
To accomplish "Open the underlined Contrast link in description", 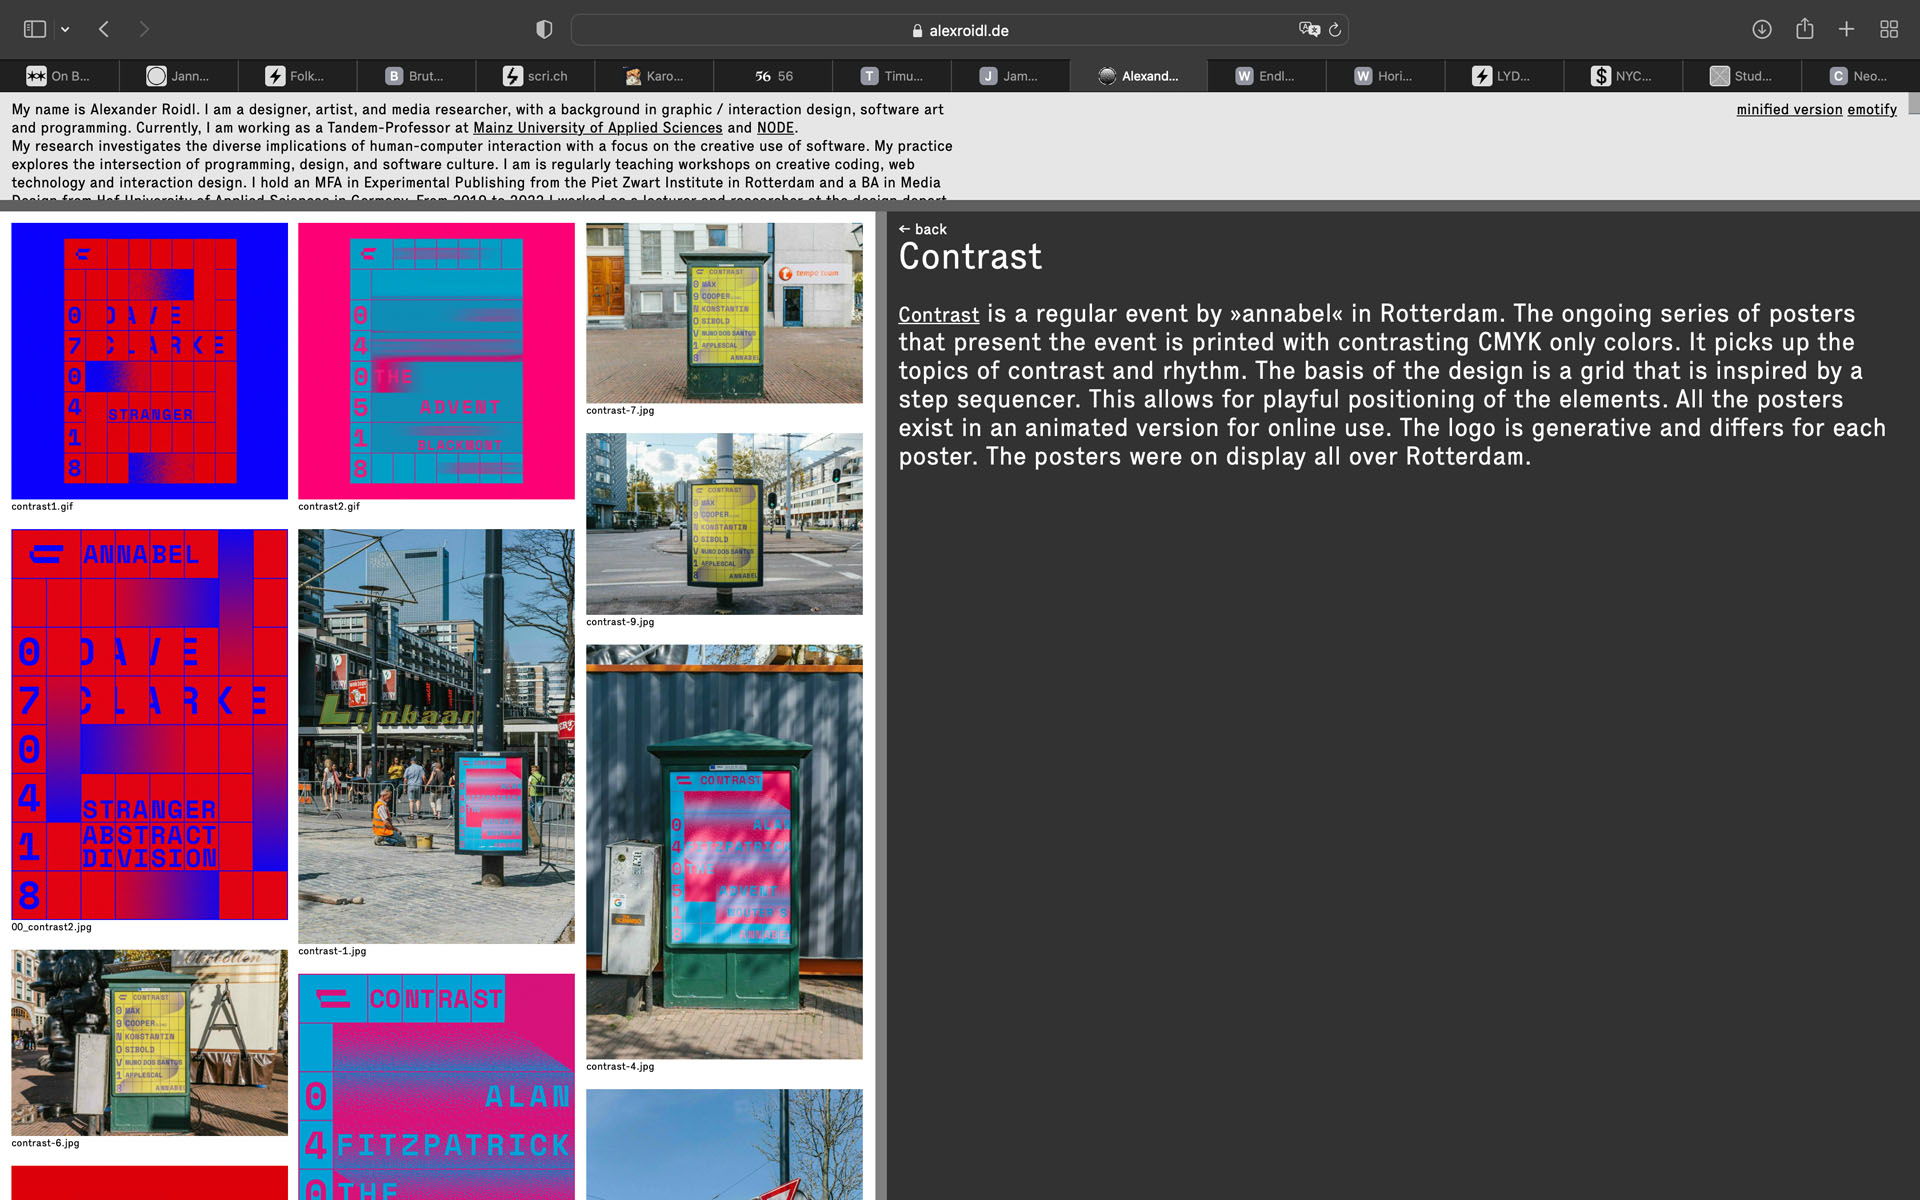I will 938,314.
